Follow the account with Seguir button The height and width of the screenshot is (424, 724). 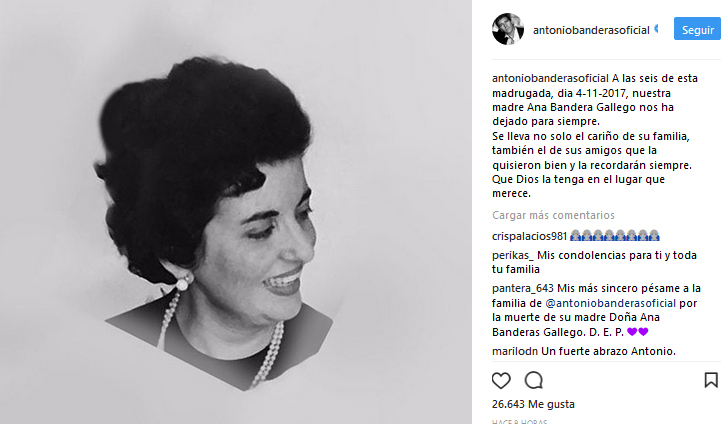pyautogui.click(x=697, y=30)
